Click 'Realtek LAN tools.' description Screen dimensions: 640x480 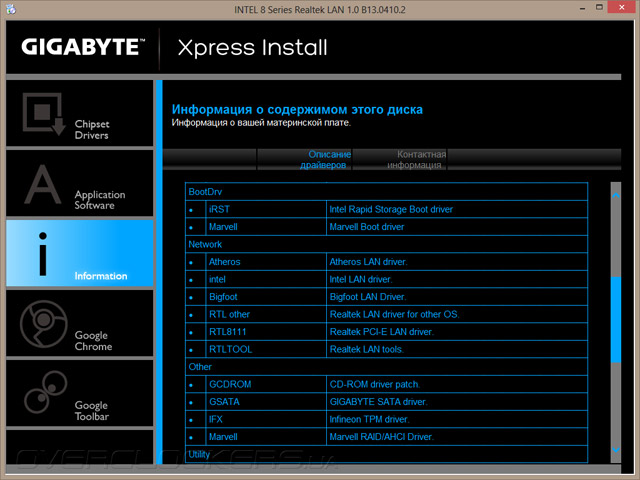pyautogui.click(x=367, y=350)
